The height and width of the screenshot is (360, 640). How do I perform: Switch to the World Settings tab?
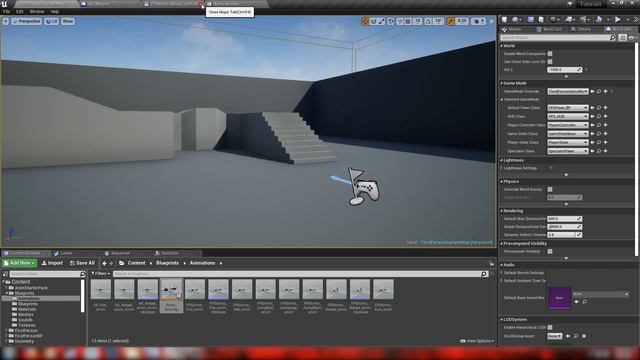coord(619,29)
